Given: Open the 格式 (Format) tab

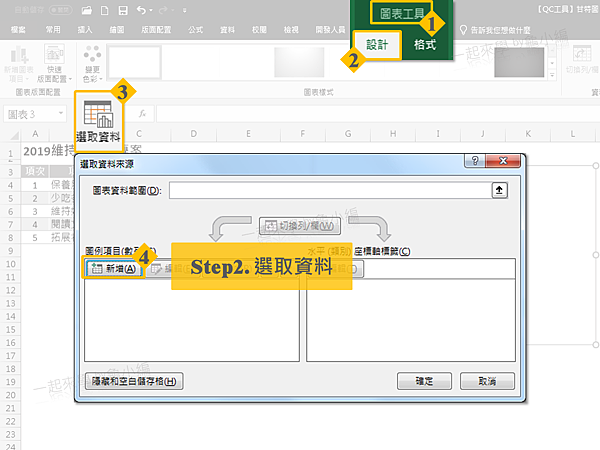Looking at the screenshot, I should [425, 45].
